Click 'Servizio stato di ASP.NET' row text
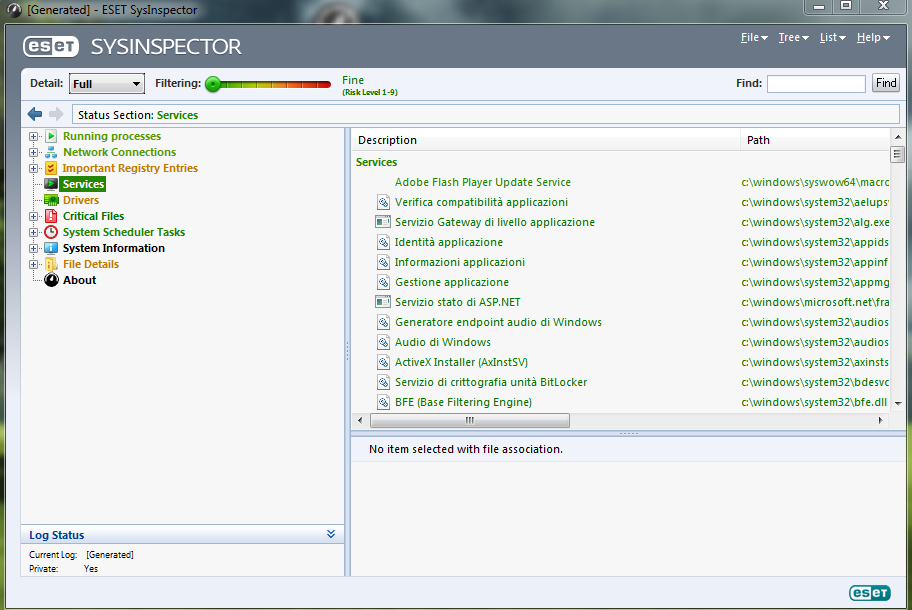This screenshot has width=912, height=610. (458, 302)
